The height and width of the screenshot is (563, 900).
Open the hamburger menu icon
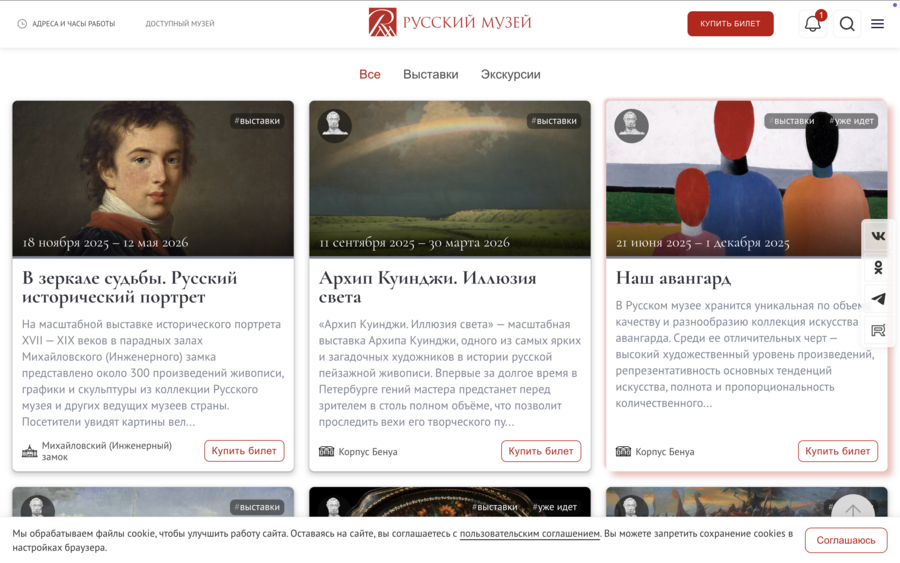tap(877, 24)
